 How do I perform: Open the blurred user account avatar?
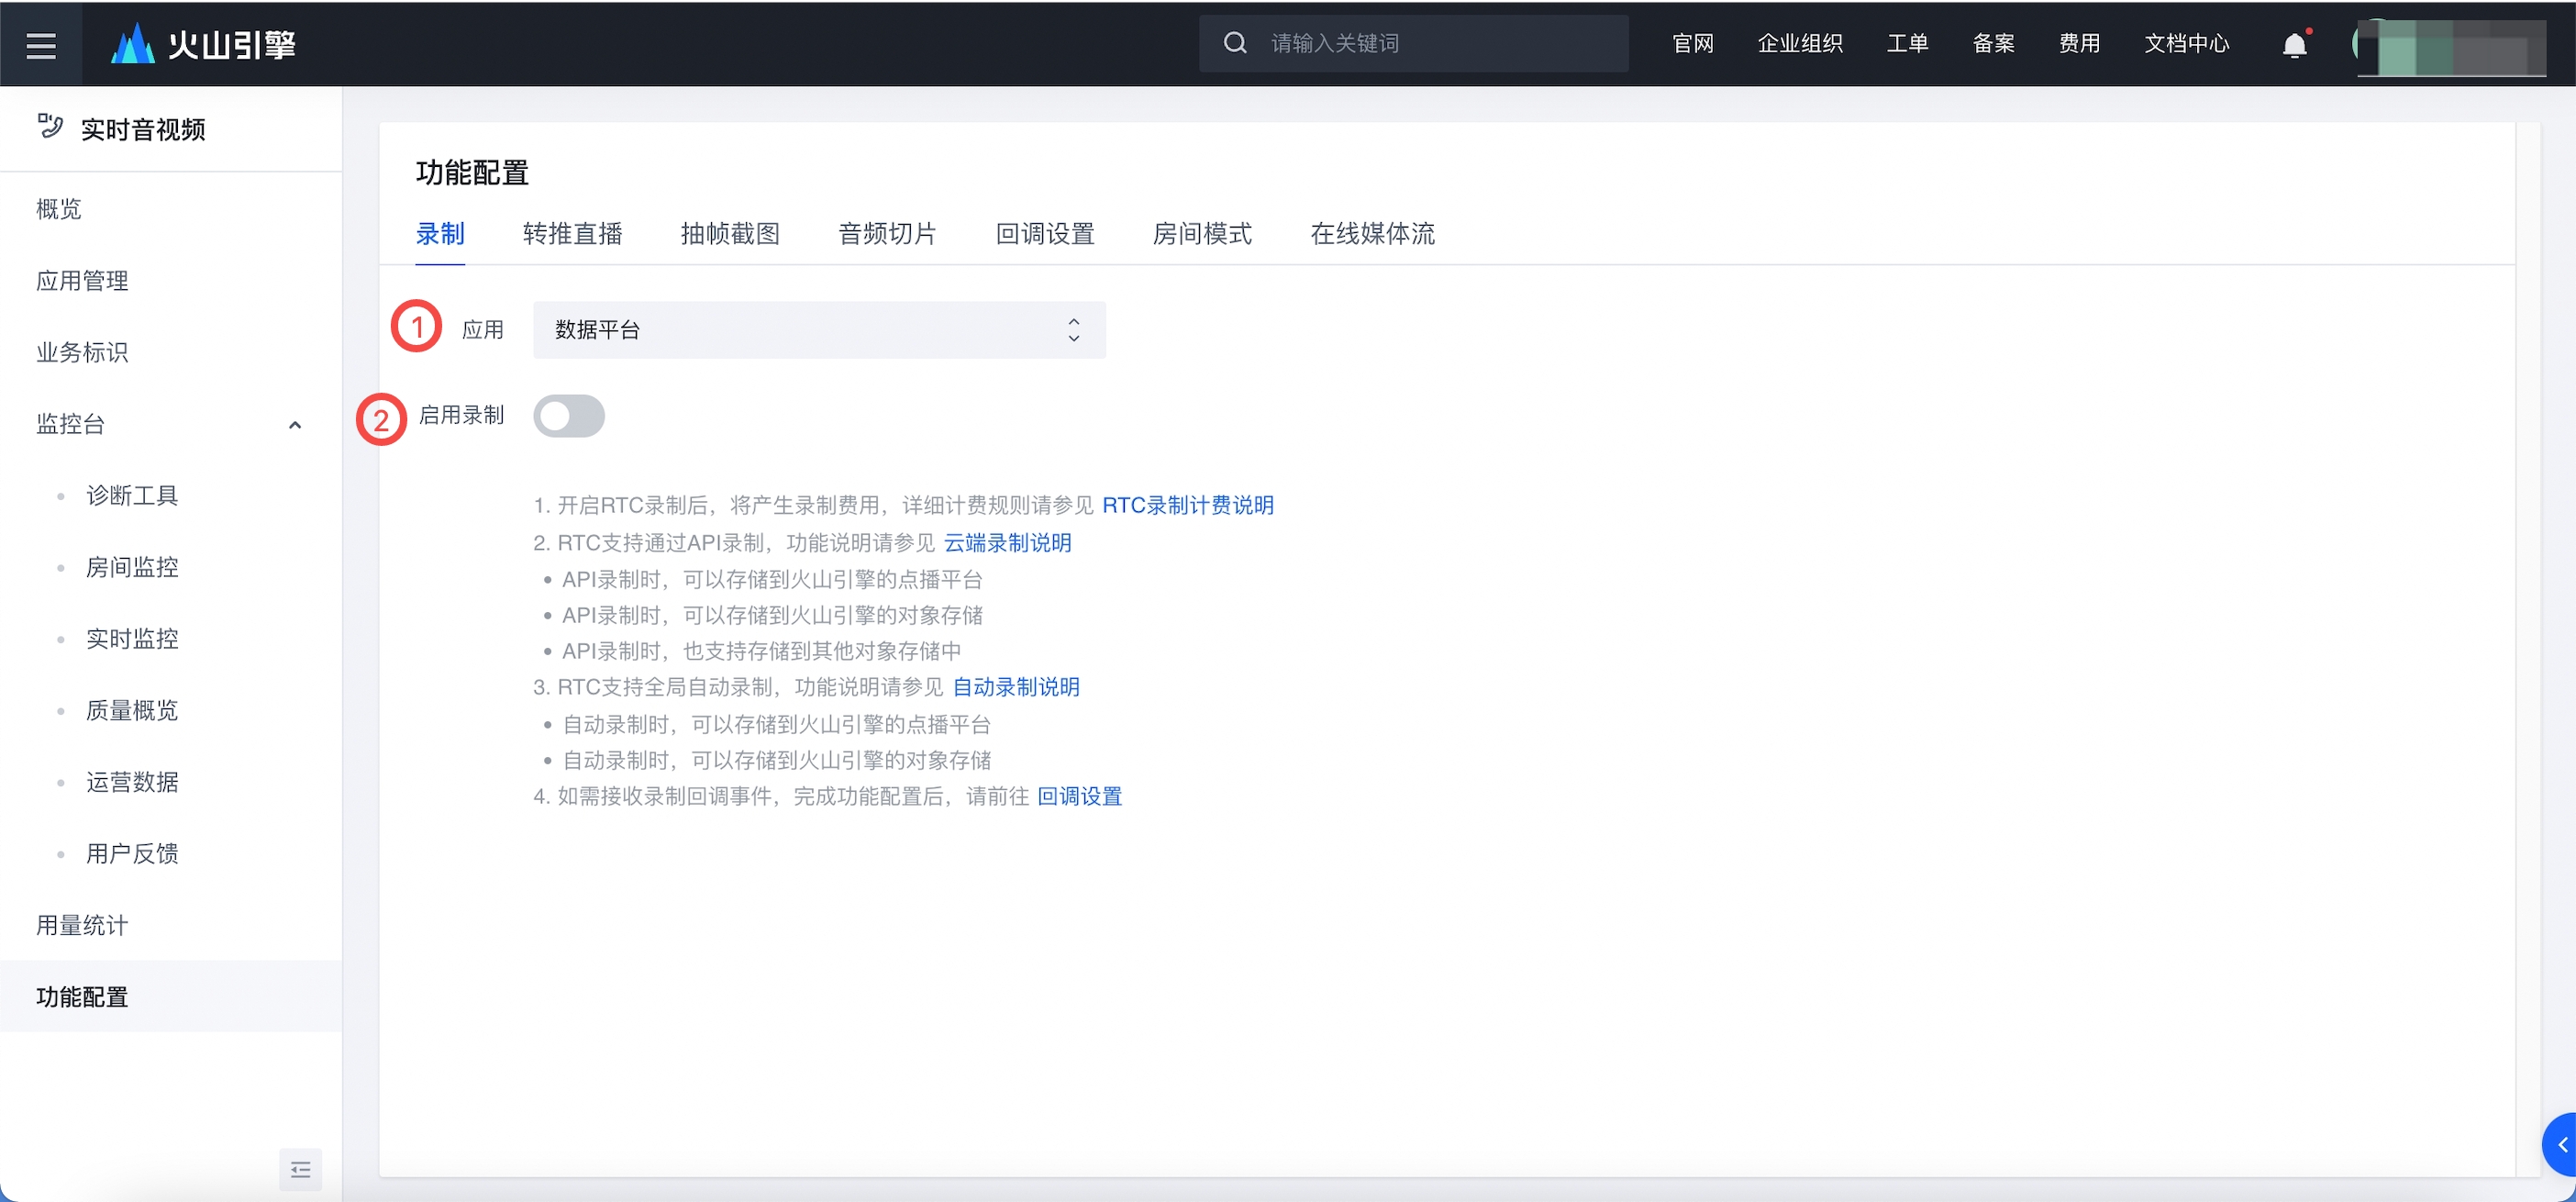2449,46
